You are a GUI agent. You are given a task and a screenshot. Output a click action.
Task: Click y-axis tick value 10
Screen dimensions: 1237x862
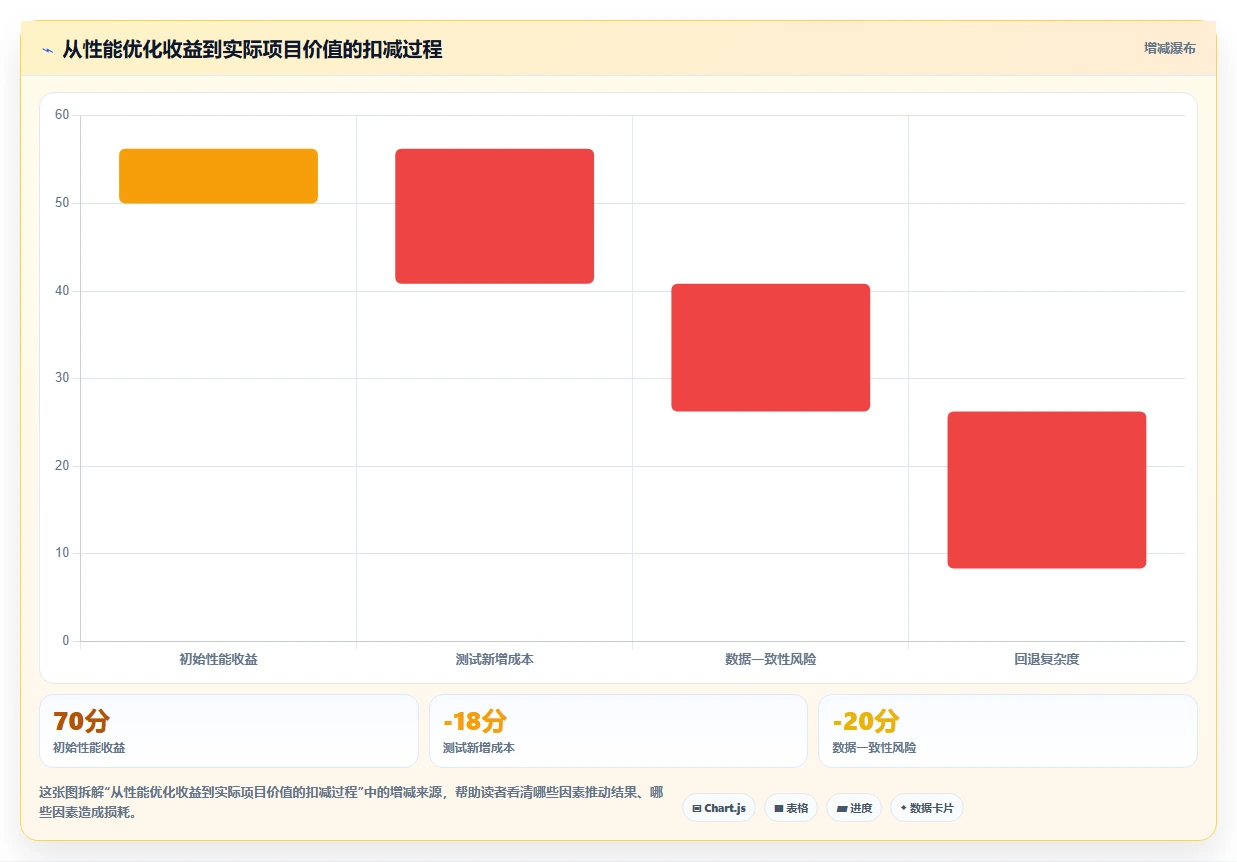coord(62,553)
